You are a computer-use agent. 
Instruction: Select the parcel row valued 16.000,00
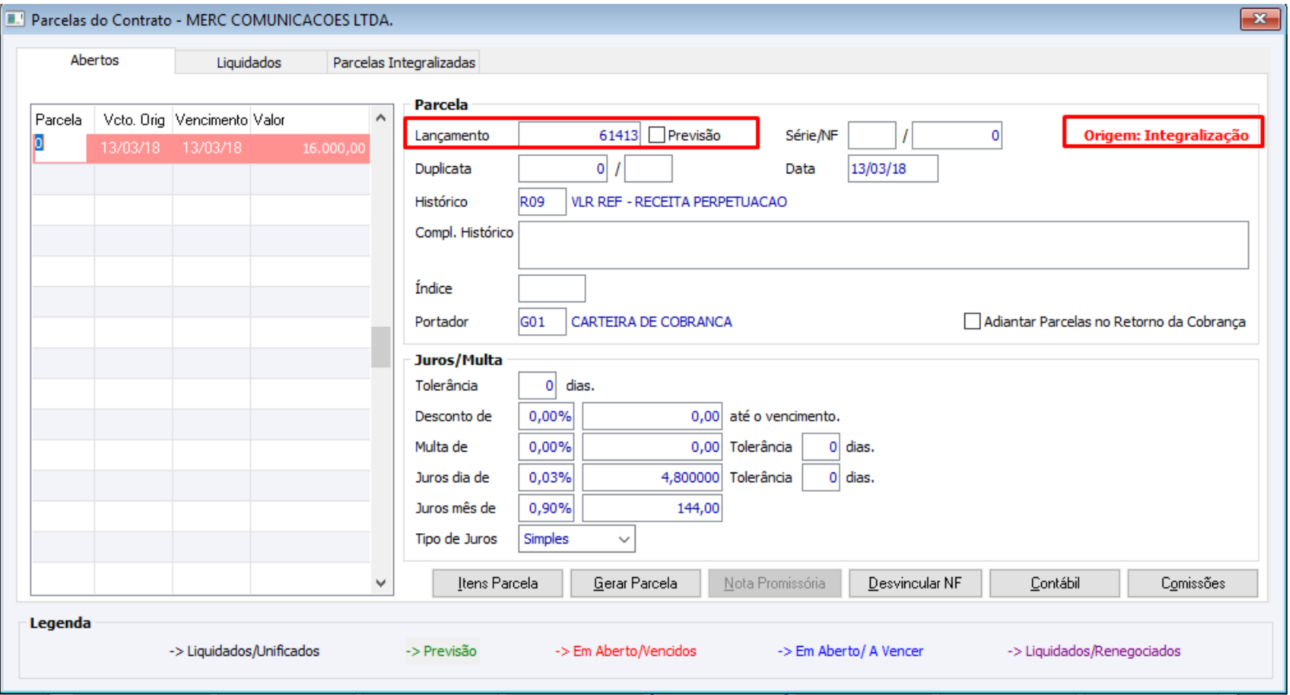click(201, 148)
